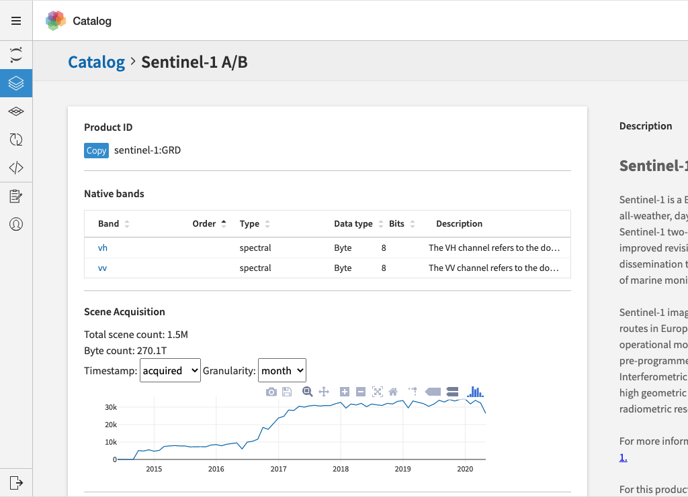Download plot as PNG camera icon

[x=271, y=392]
